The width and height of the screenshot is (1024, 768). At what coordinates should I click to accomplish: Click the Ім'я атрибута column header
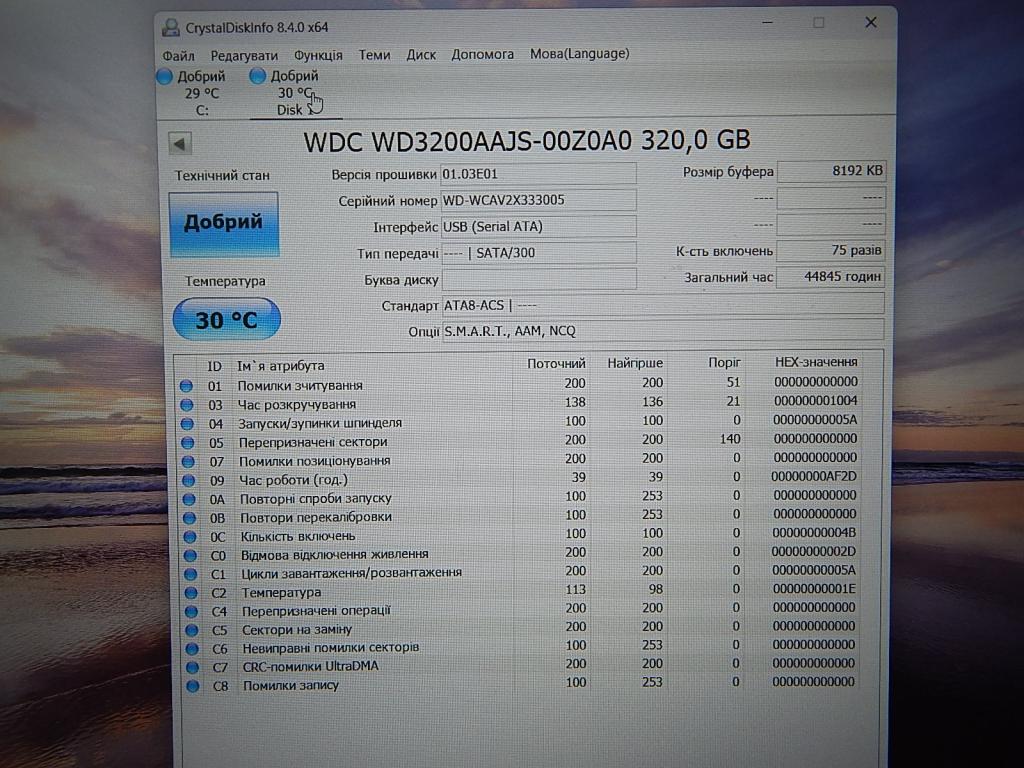[281, 366]
